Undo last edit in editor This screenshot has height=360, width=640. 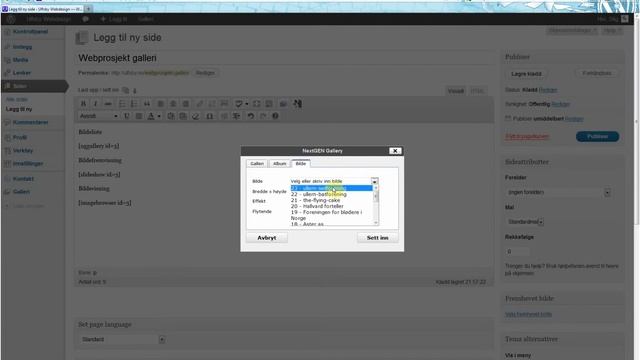(x=251, y=116)
